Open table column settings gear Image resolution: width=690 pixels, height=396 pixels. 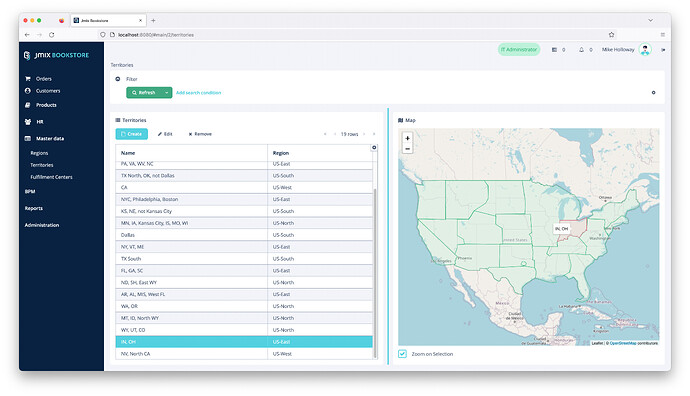click(x=374, y=148)
